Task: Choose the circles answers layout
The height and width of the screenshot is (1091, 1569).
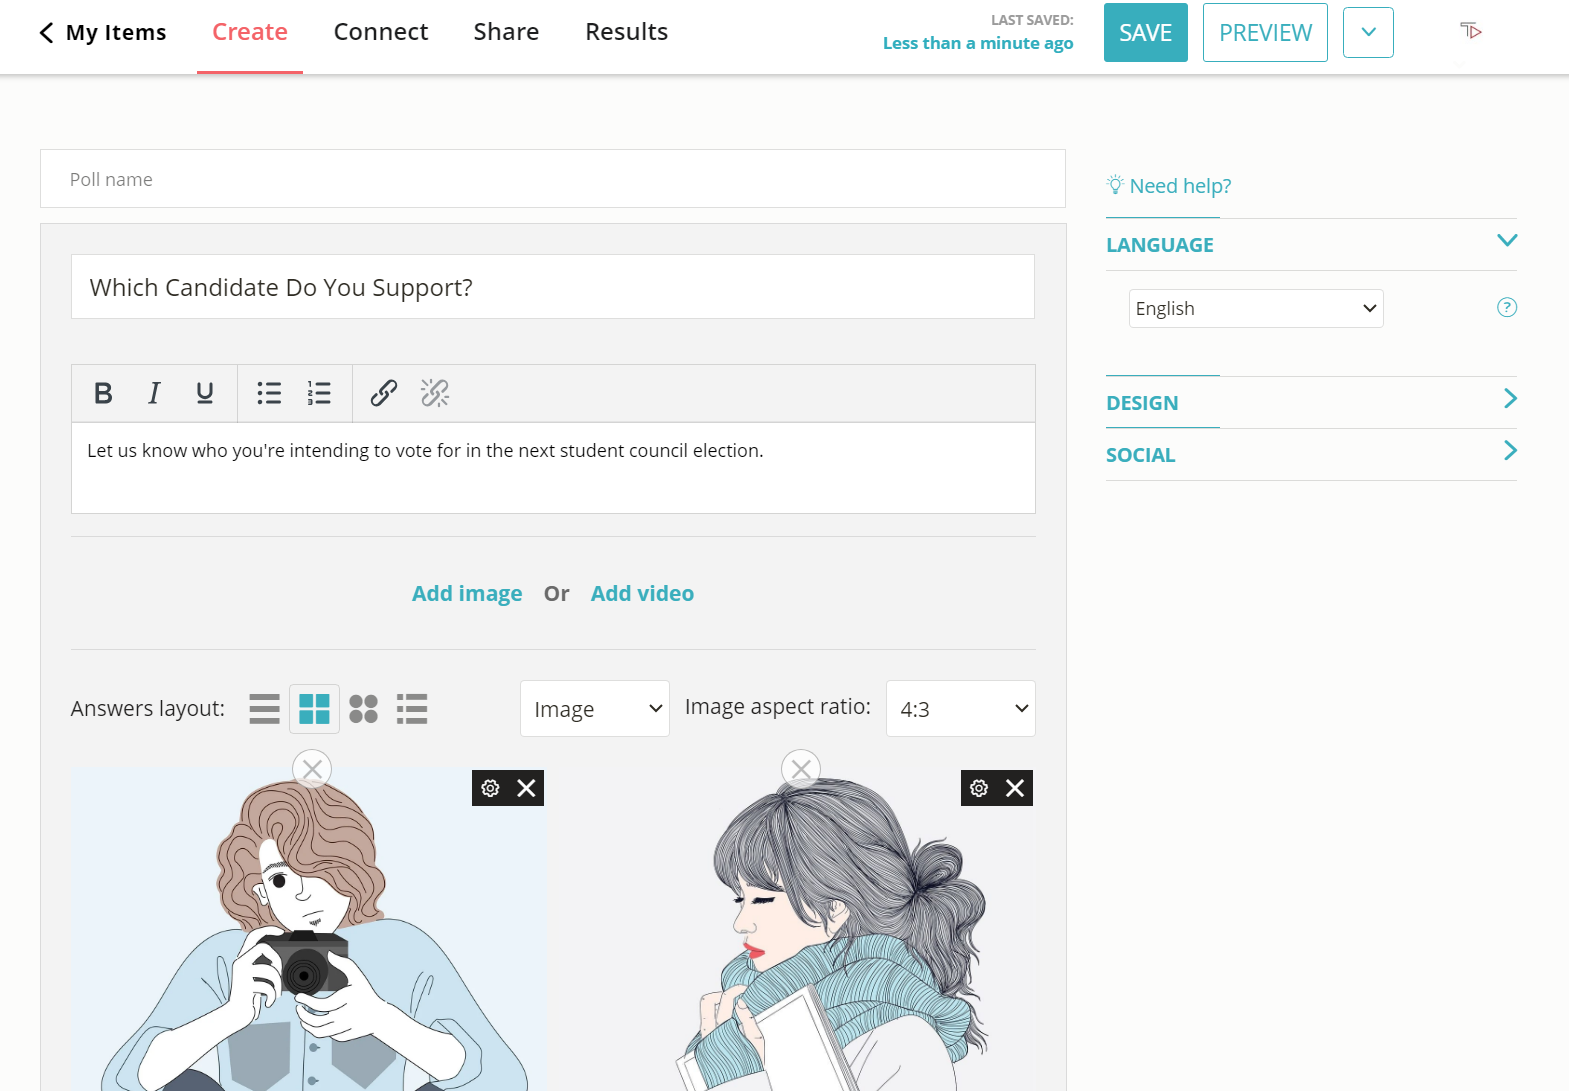Action: tap(363, 709)
